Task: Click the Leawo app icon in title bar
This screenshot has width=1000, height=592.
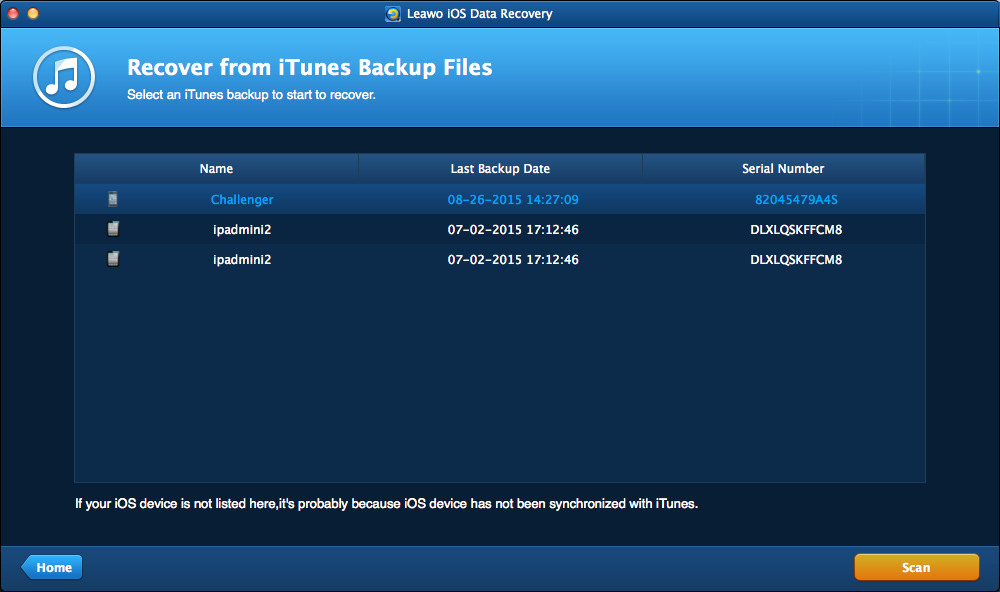Action: (x=394, y=14)
